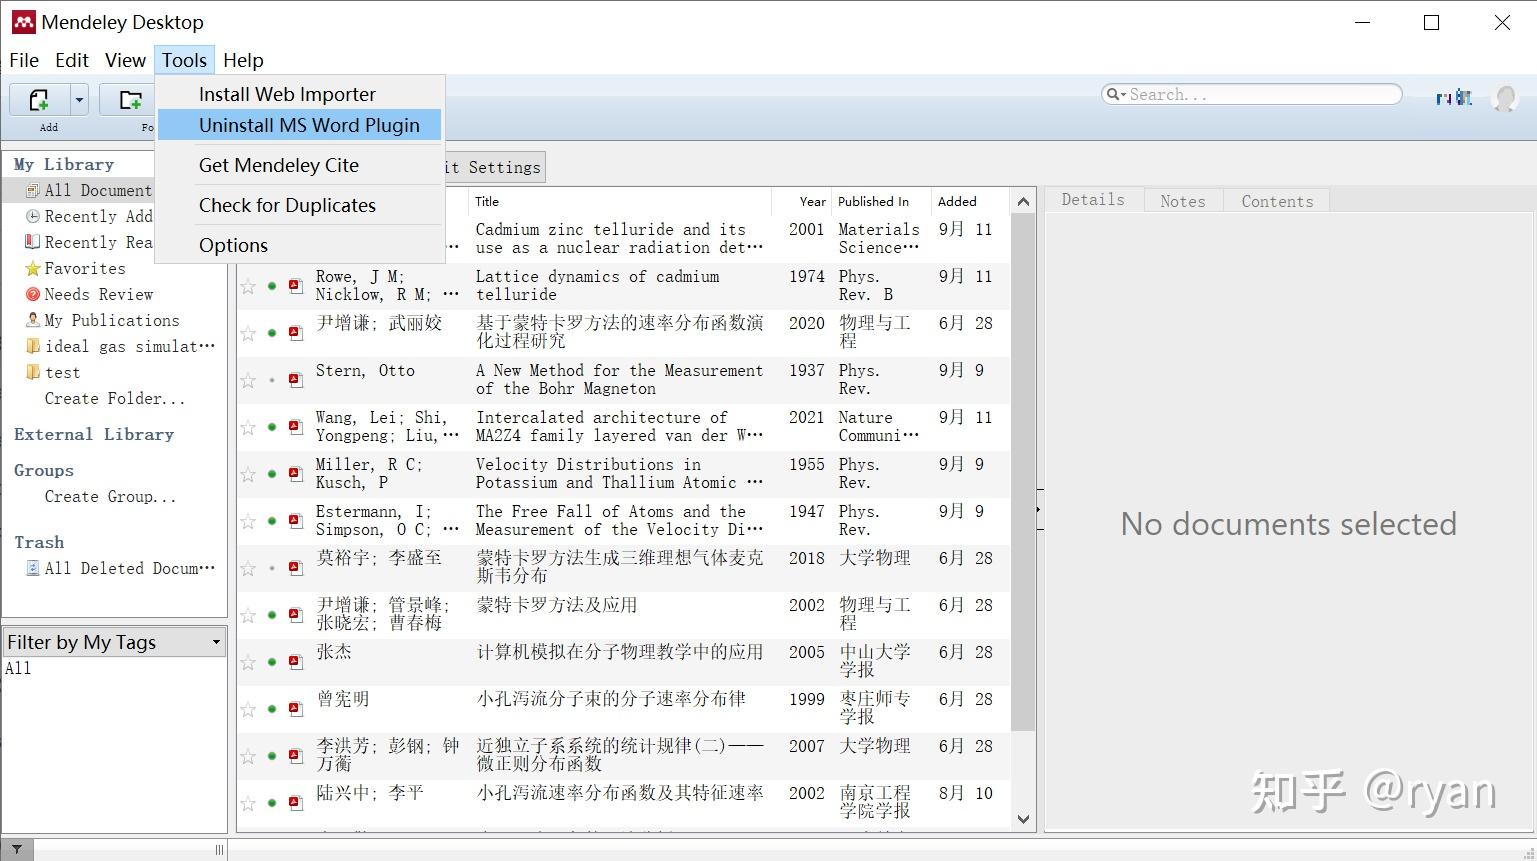1537x861 pixels.
Task: Choose Check for Duplicates
Action: [x=299, y=205]
